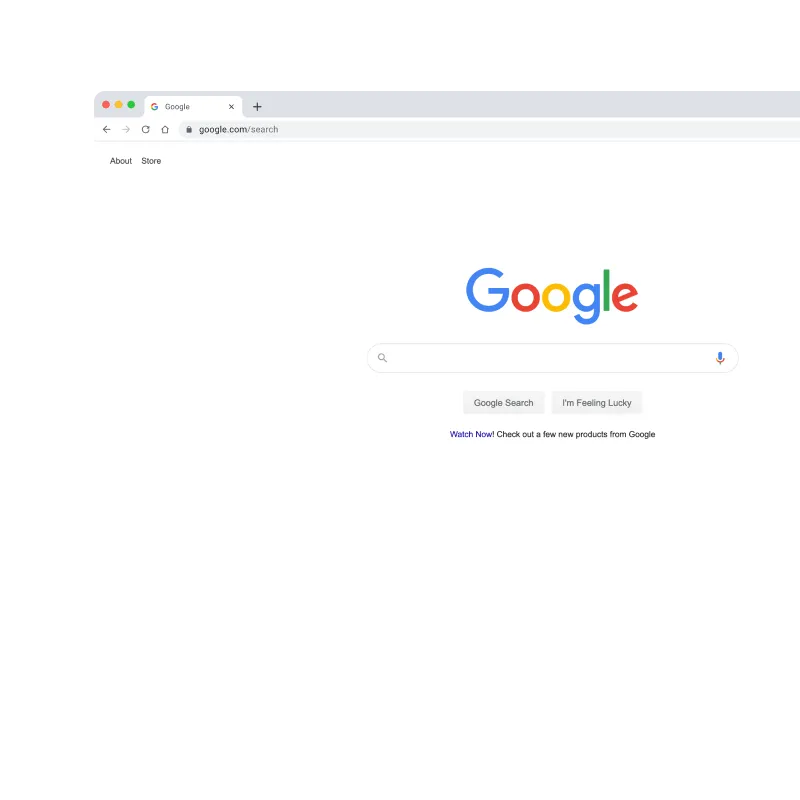
Task: Reload the page with refresh icon
Action: coord(145,130)
